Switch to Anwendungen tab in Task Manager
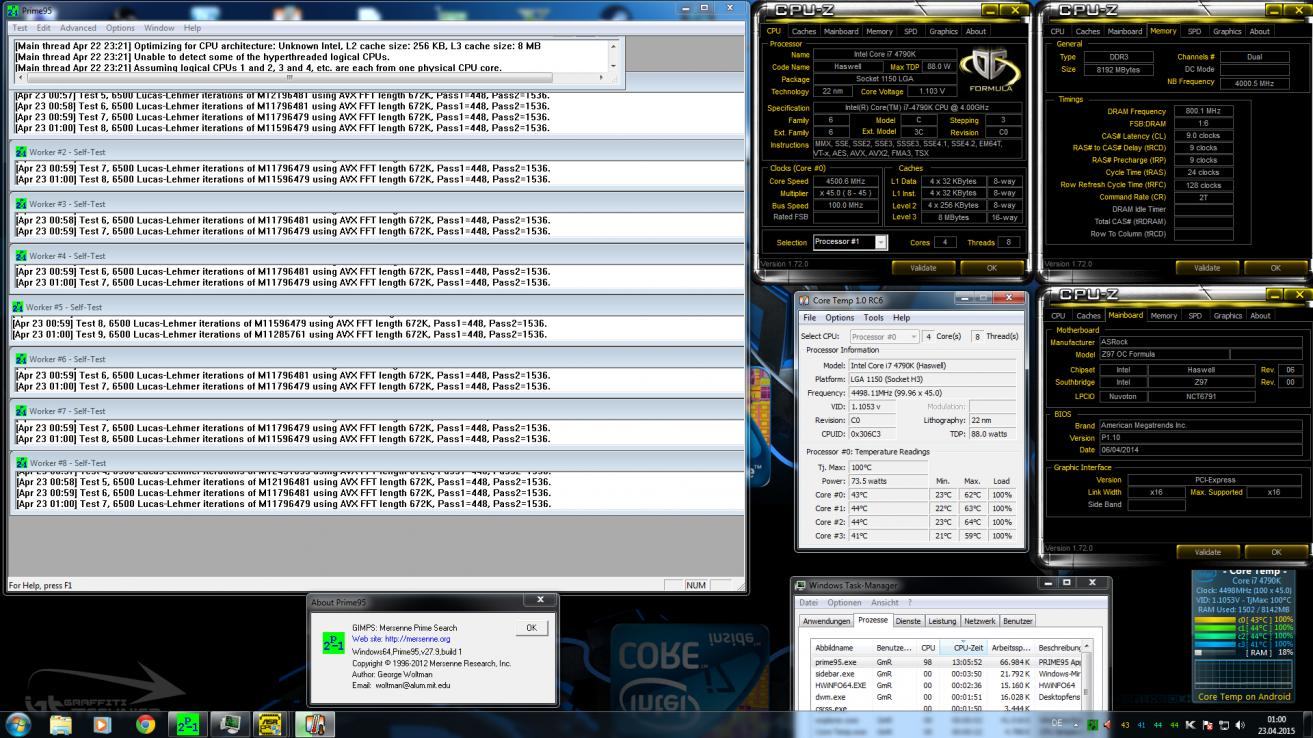The image size is (1313, 738). coord(827,621)
